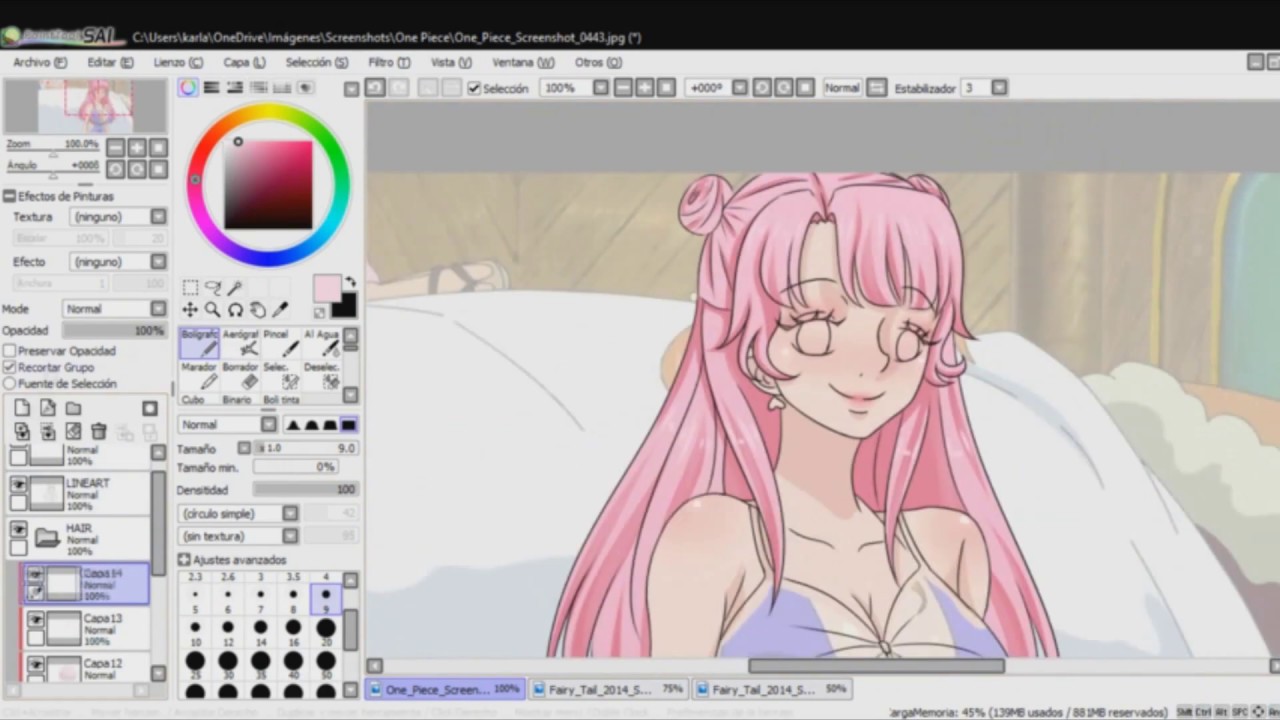1280x720 pixels.
Task: Select the rotate view tool
Action: coord(235,310)
